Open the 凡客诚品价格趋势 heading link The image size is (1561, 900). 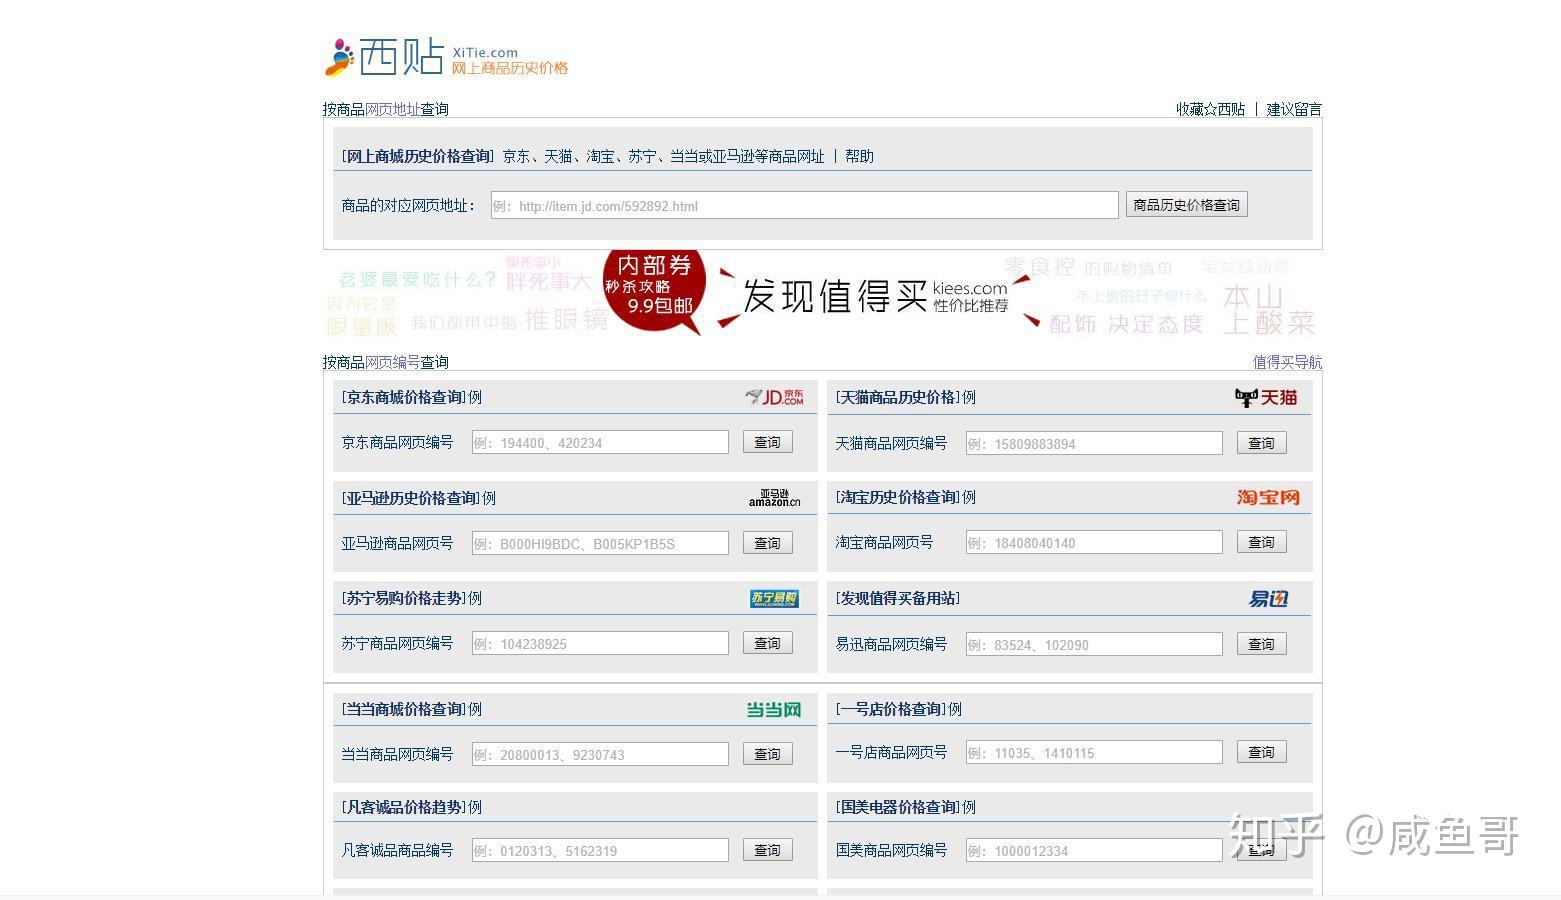tap(404, 807)
